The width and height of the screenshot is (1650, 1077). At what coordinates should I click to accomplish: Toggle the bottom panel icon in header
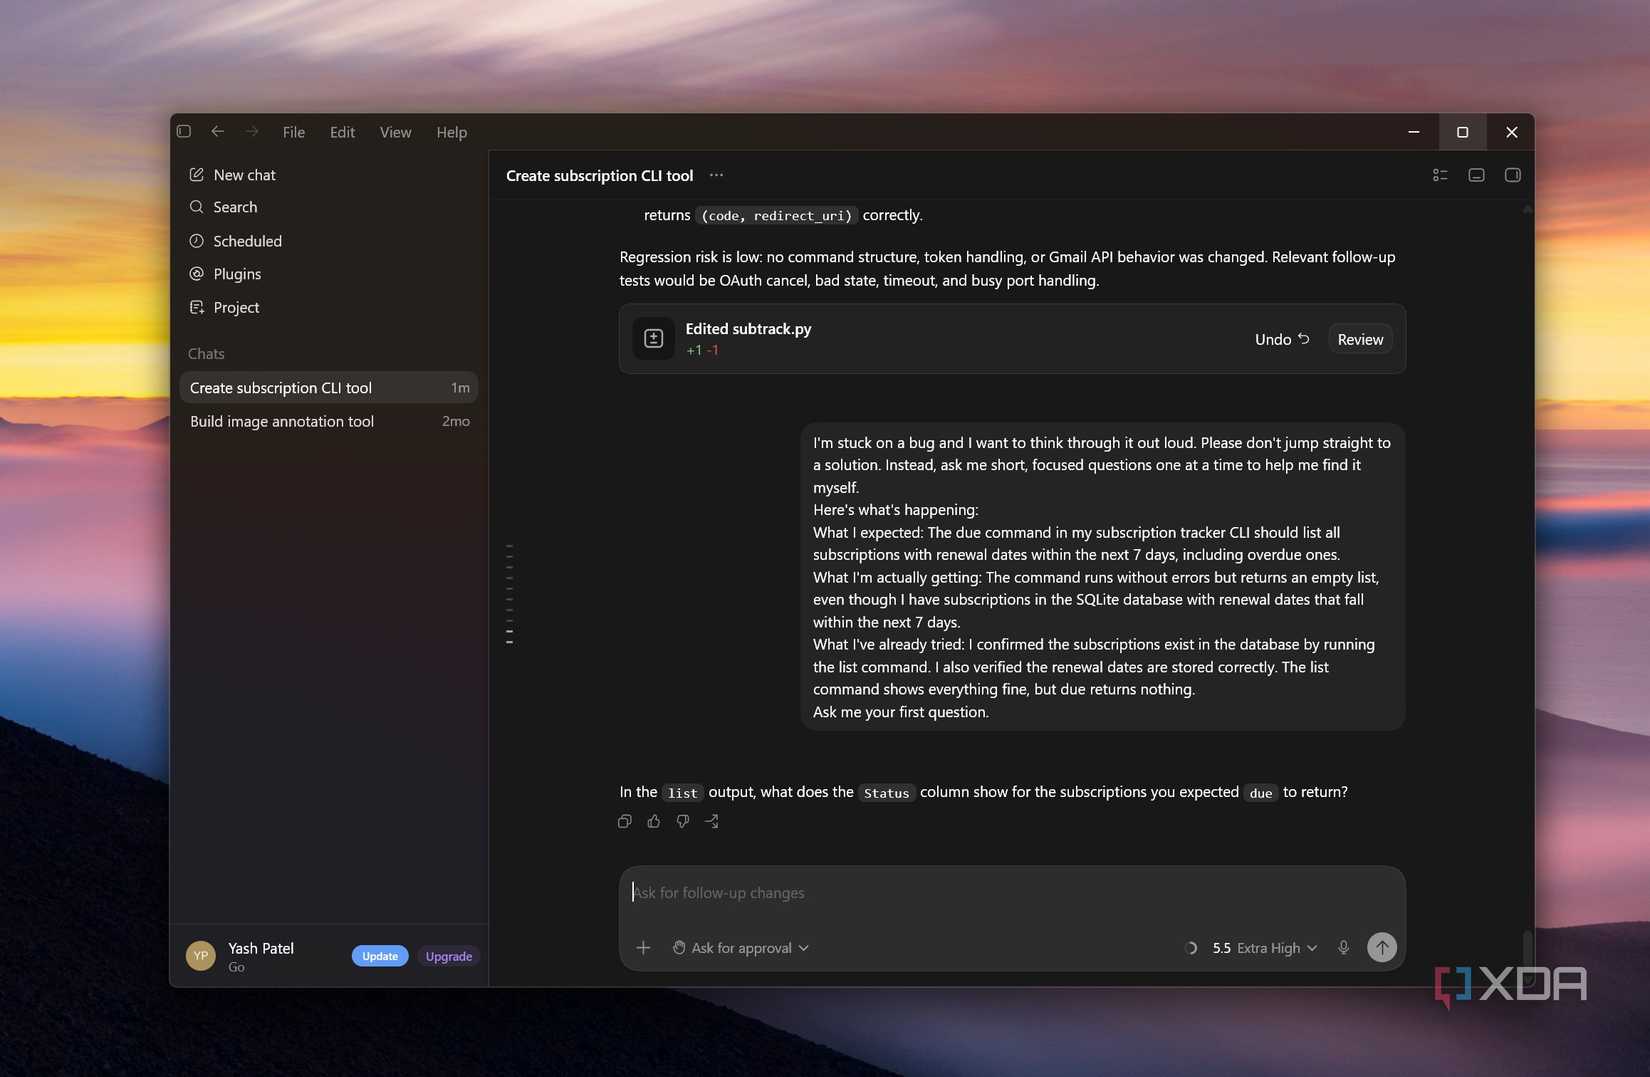pos(1476,175)
